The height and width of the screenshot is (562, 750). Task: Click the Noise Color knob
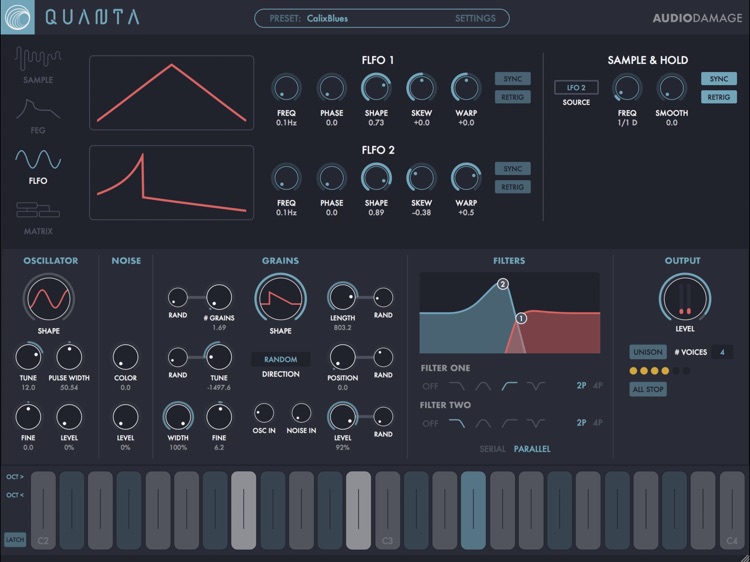(x=125, y=357)
